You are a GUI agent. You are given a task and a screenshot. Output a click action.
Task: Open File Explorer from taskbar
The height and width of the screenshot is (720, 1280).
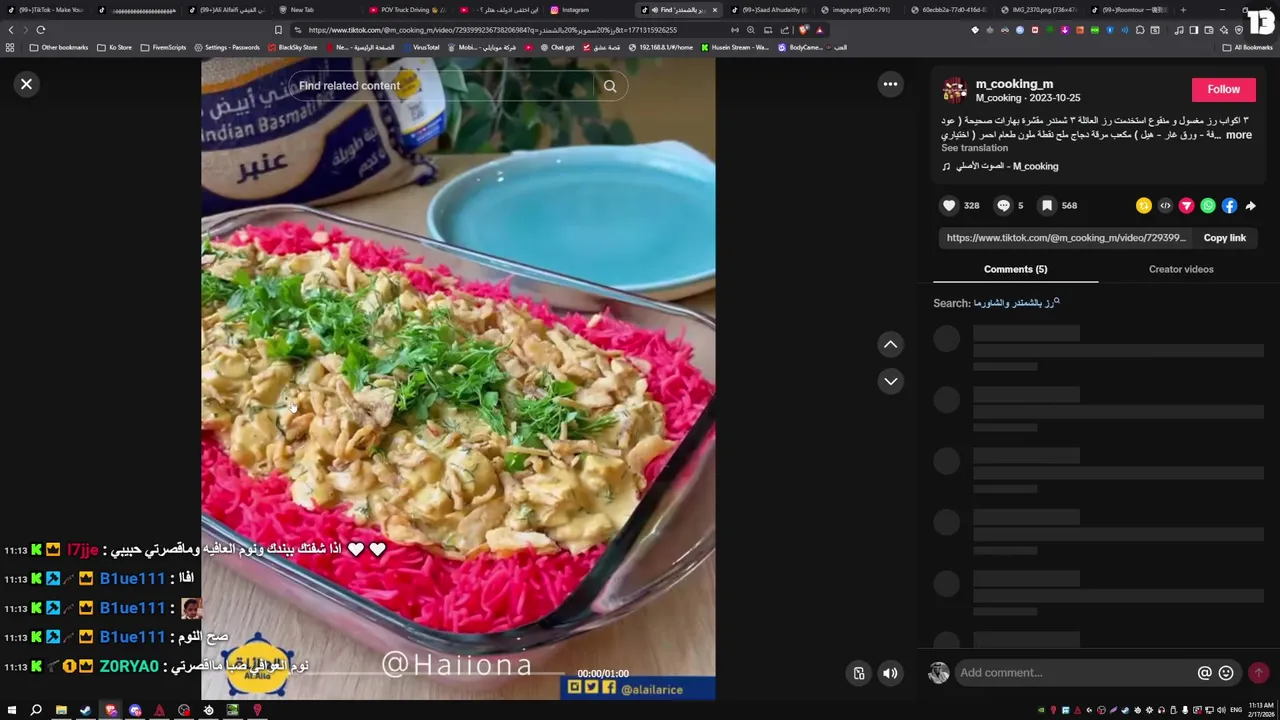point(61,711)
